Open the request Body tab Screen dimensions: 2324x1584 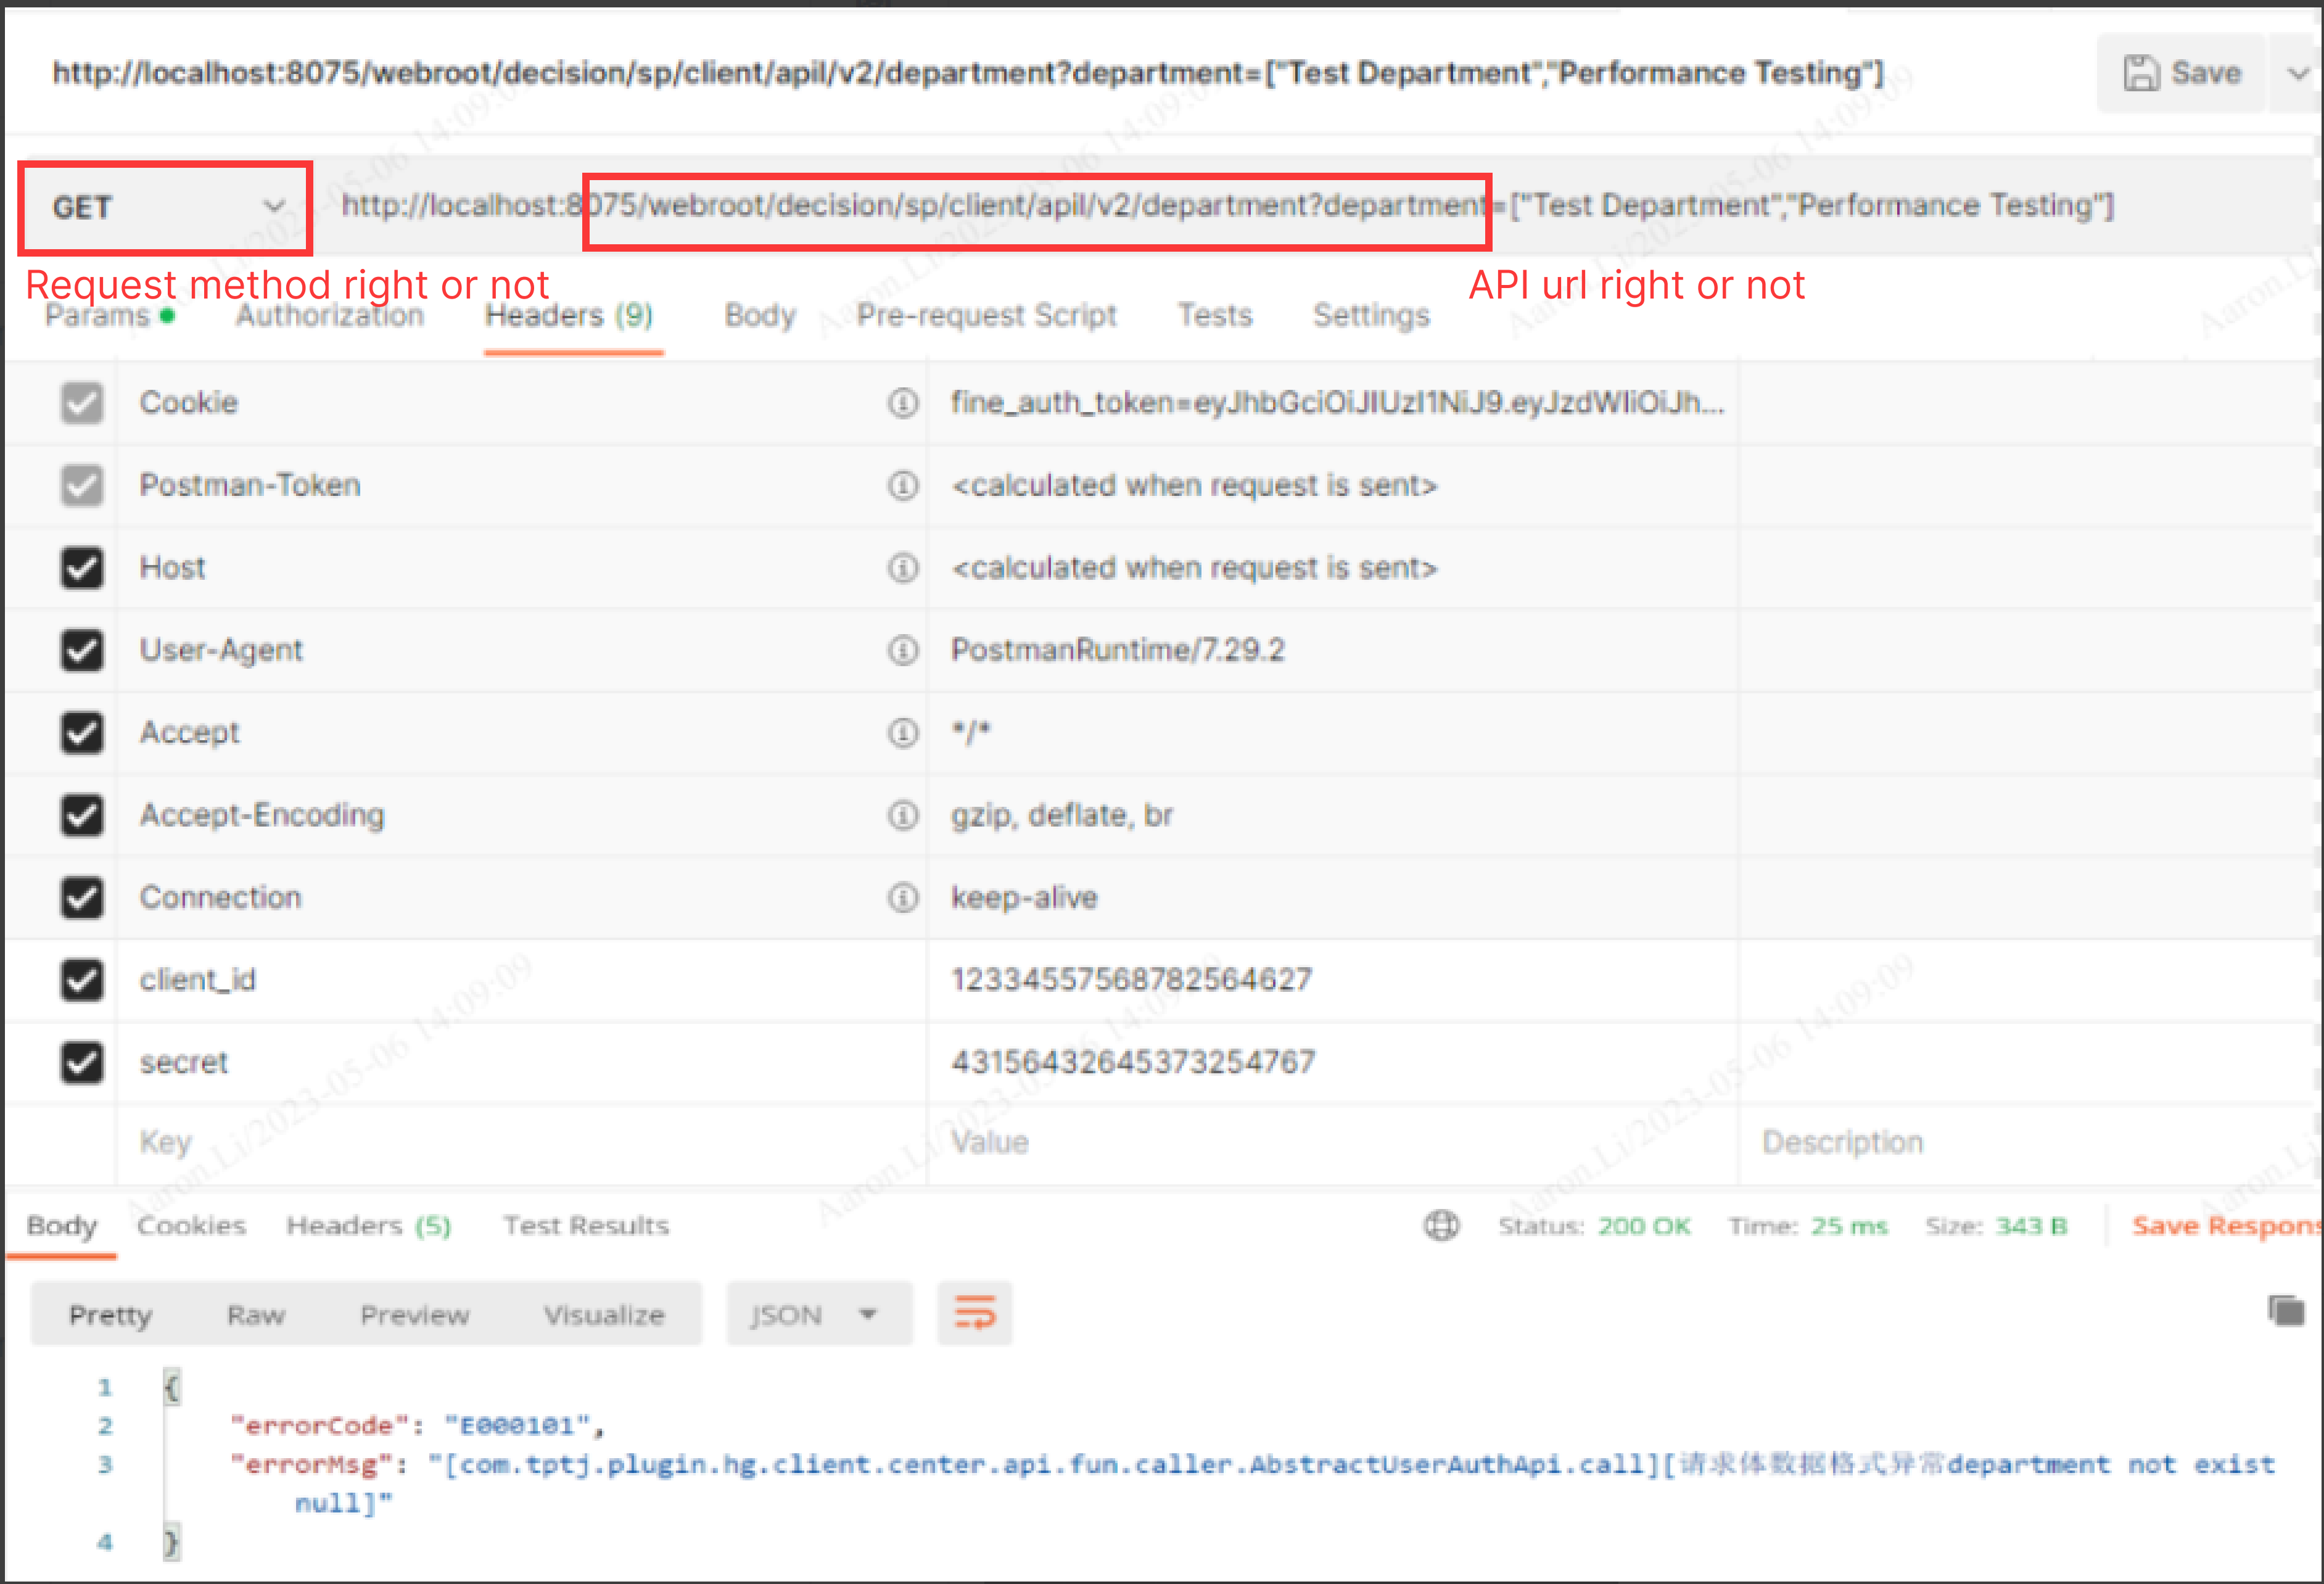760,316
